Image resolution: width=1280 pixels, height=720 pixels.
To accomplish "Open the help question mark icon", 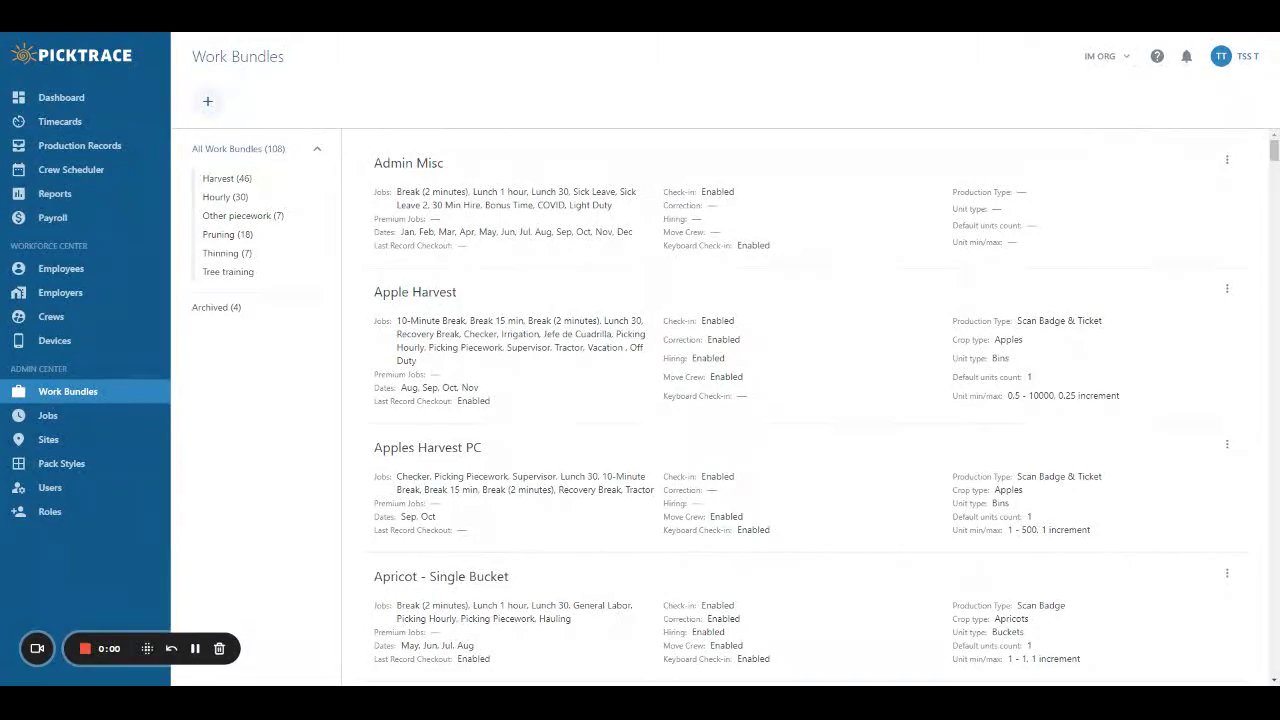I will pos(1157,57).
